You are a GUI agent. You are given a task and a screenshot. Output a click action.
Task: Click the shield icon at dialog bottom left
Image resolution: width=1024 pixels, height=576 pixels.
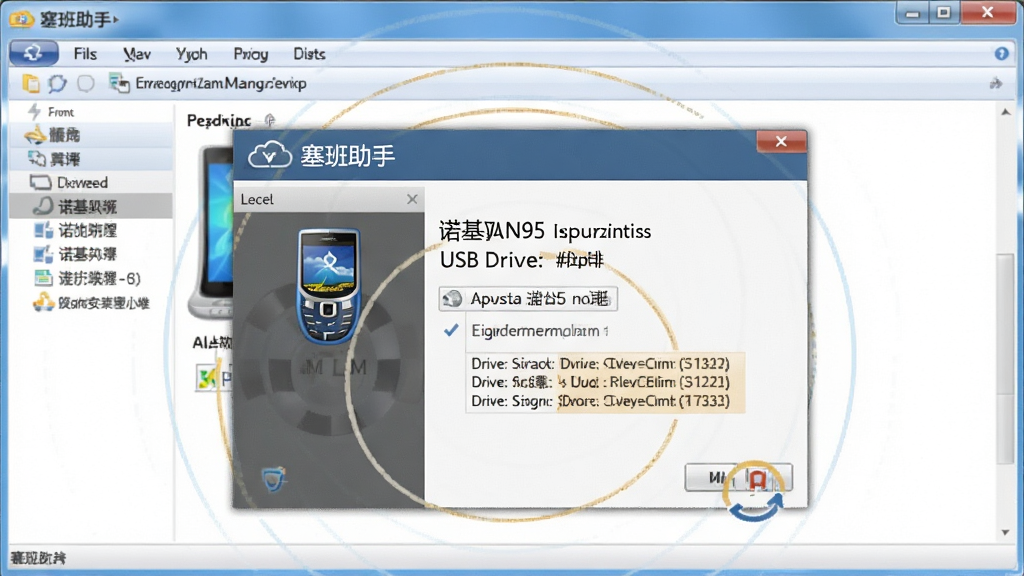274,479
